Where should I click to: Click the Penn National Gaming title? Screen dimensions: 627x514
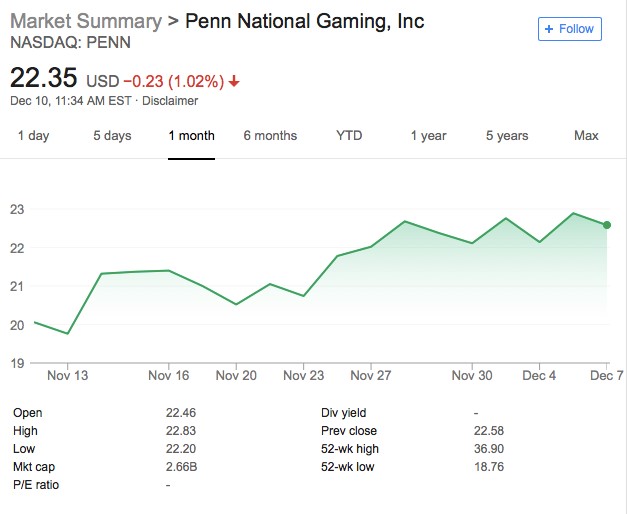305,22
